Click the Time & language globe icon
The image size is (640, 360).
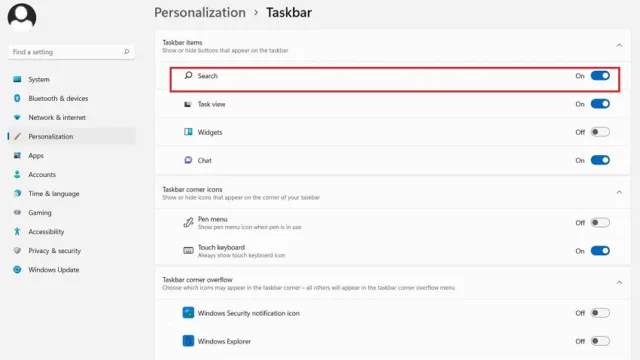pyautogui.click(x=17, y=193)
